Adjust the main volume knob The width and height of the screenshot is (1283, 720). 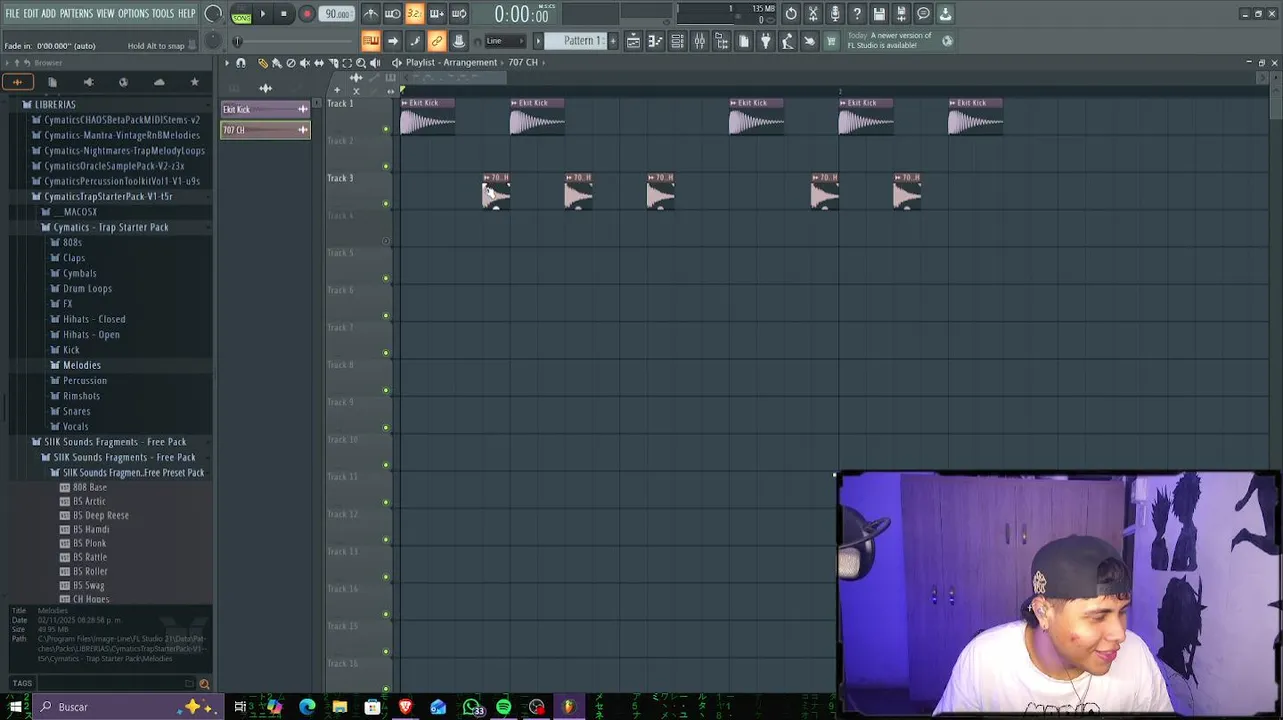pyautogui.click(x=213, y=14)
